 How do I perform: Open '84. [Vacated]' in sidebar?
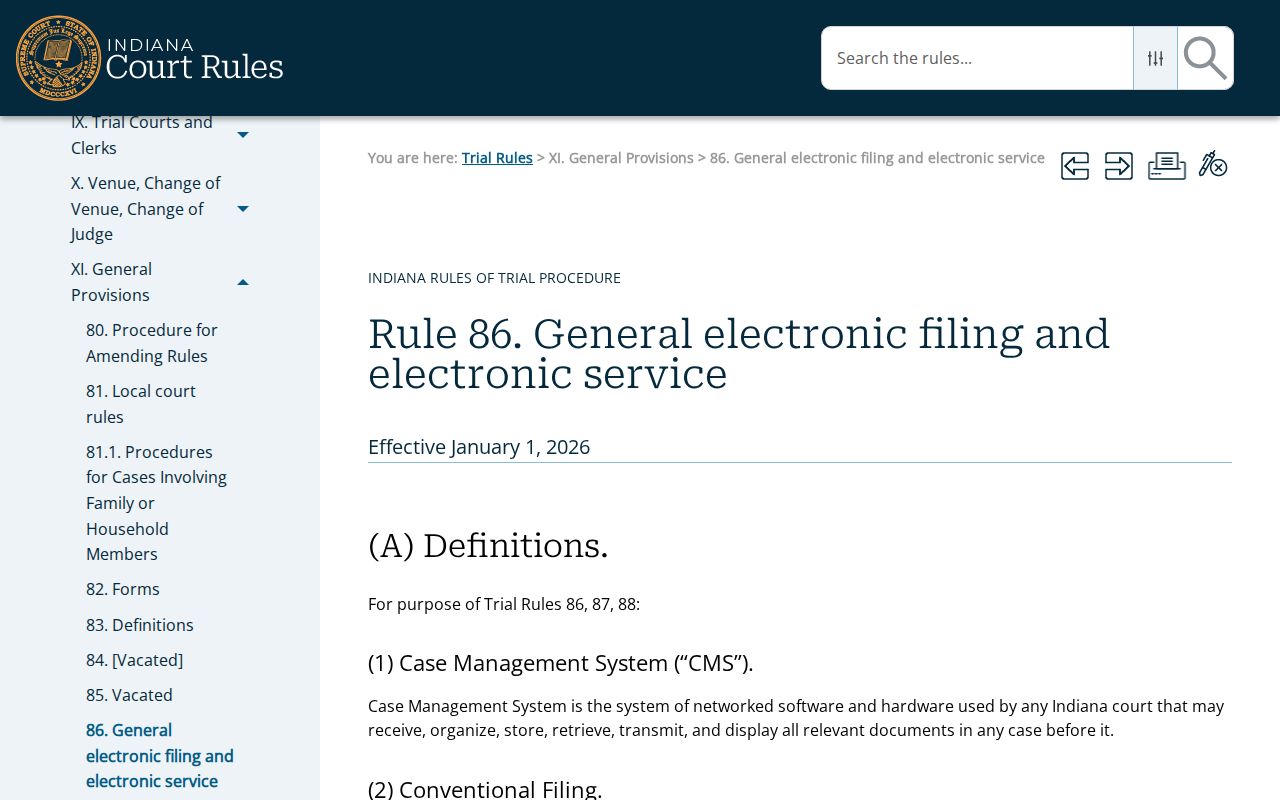(x=134, y=660)
